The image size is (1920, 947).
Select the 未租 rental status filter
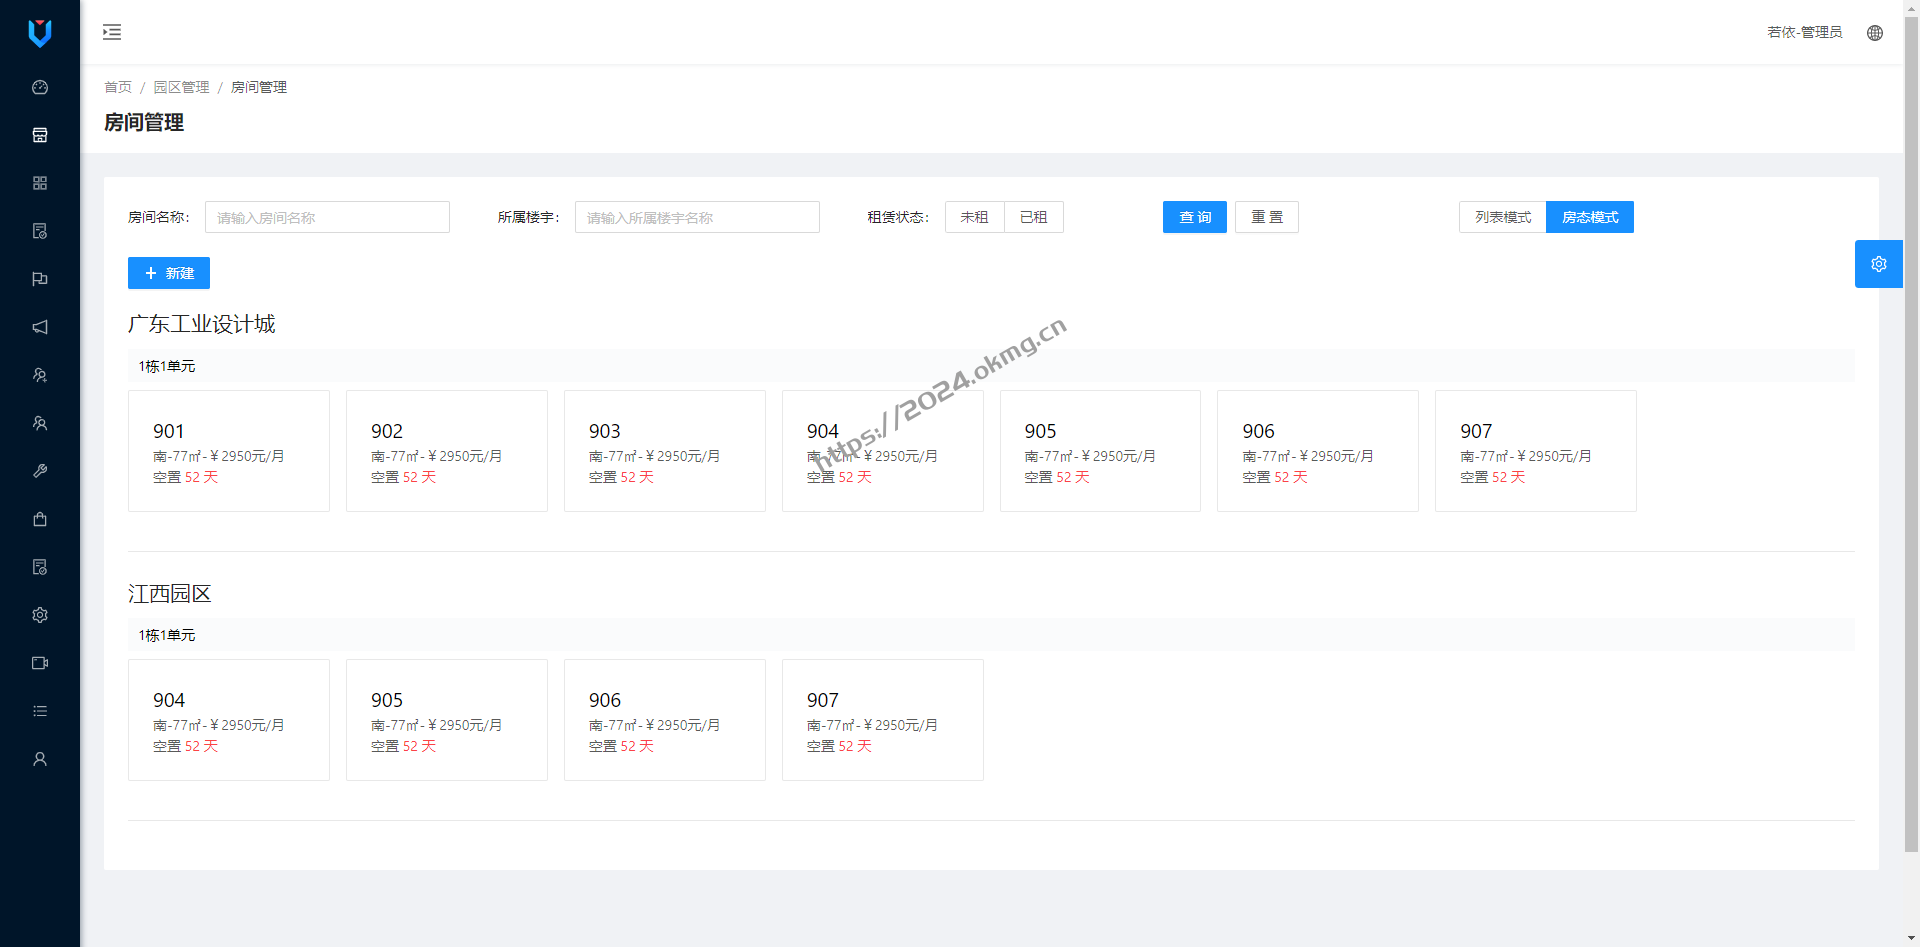(974, 217)
